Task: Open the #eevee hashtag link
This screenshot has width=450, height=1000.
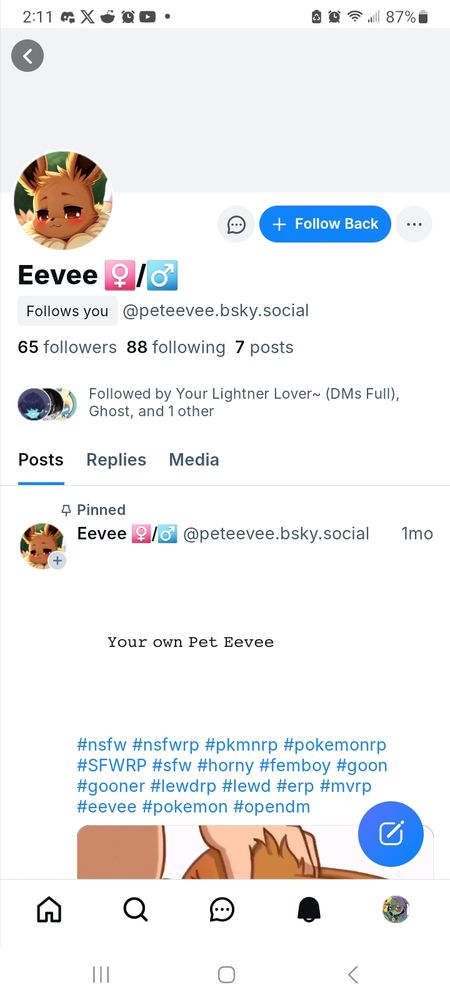Action: pyautogui.click(x=106, y=807)
